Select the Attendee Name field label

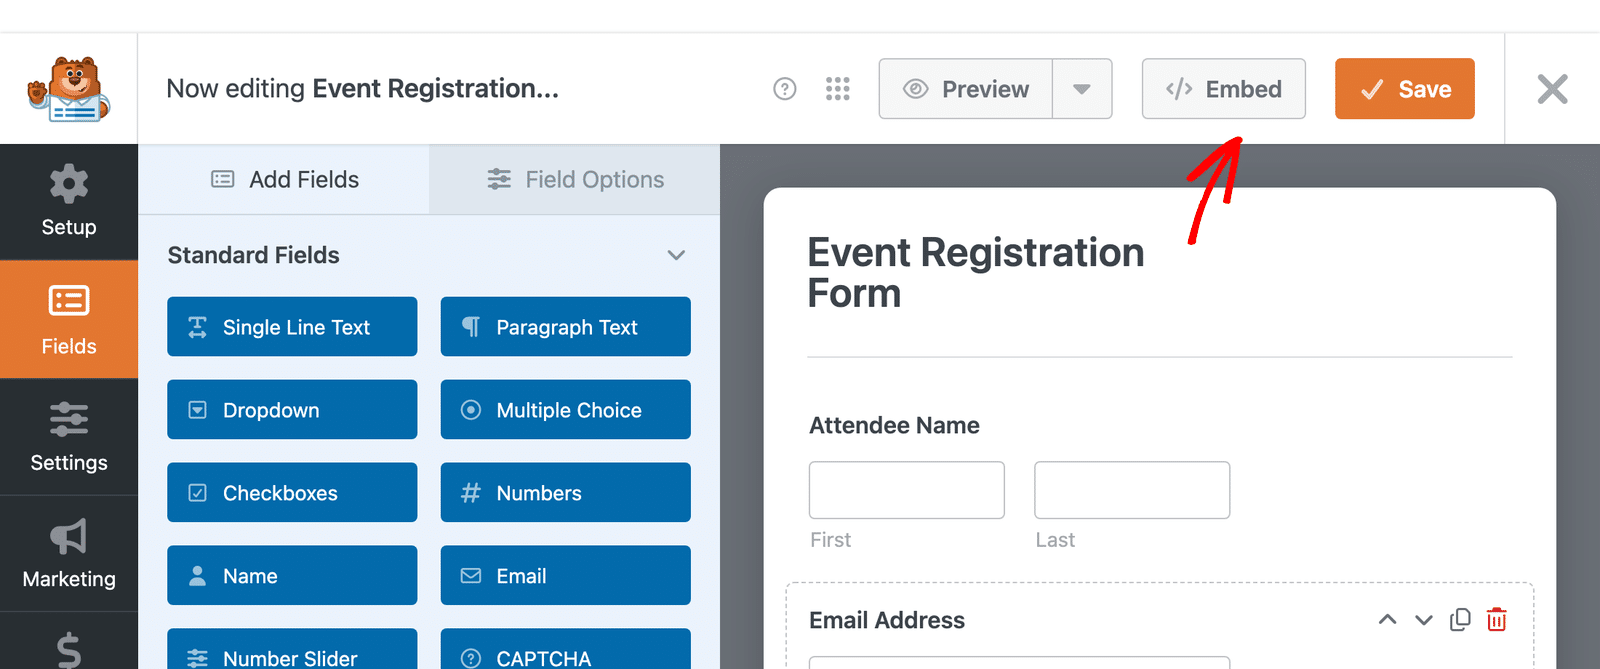pos(894,426)
